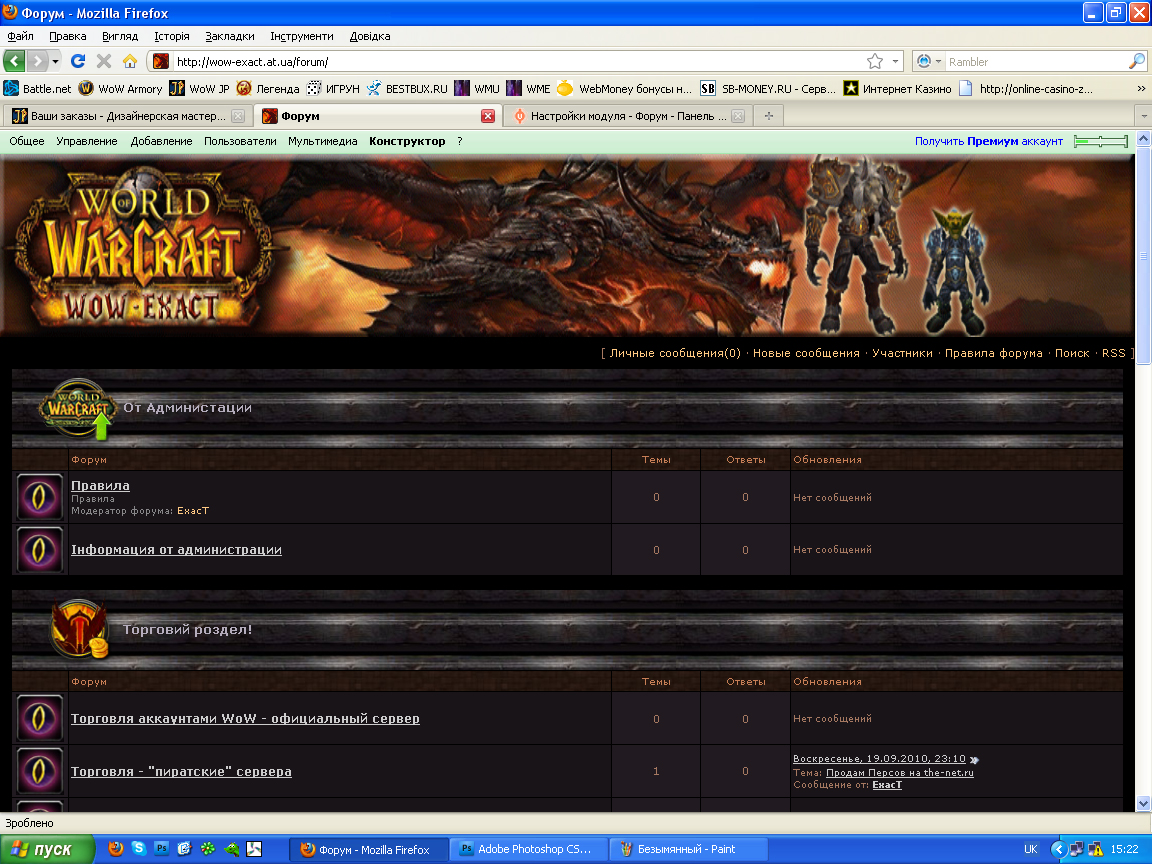1152x864 pixels.
Task: Open the WMU bookmark
Action: tap(477, 89)
